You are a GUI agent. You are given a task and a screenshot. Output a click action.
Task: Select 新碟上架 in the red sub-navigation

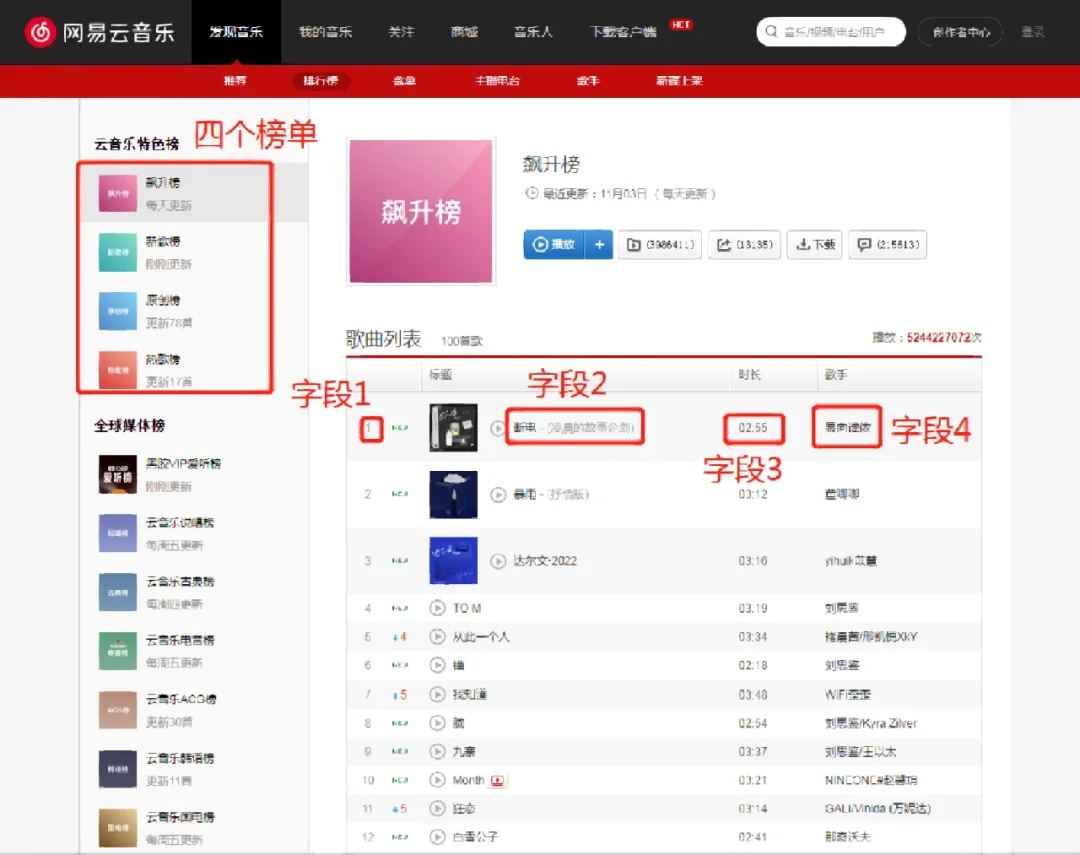679,81
